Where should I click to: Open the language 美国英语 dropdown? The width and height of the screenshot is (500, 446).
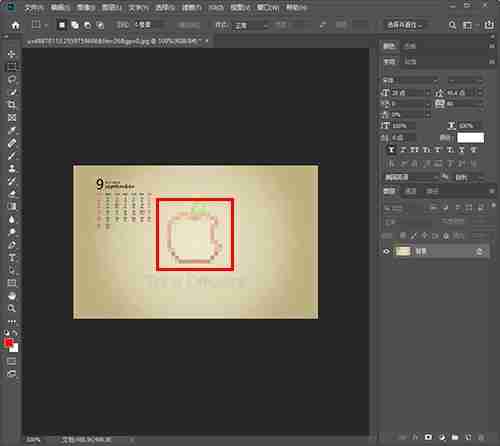pyautogui.click(x=412, y=177)
